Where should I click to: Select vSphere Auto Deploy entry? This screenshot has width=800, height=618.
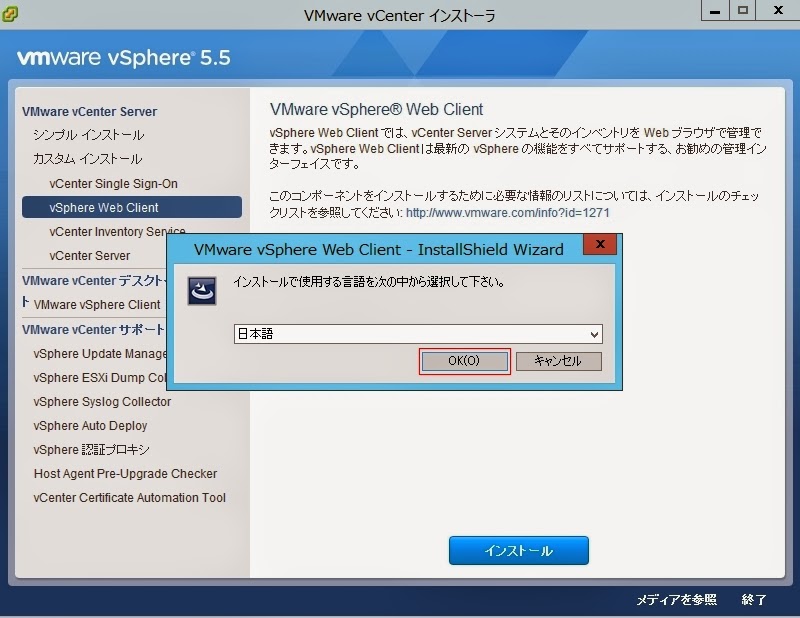pos(90,426)
